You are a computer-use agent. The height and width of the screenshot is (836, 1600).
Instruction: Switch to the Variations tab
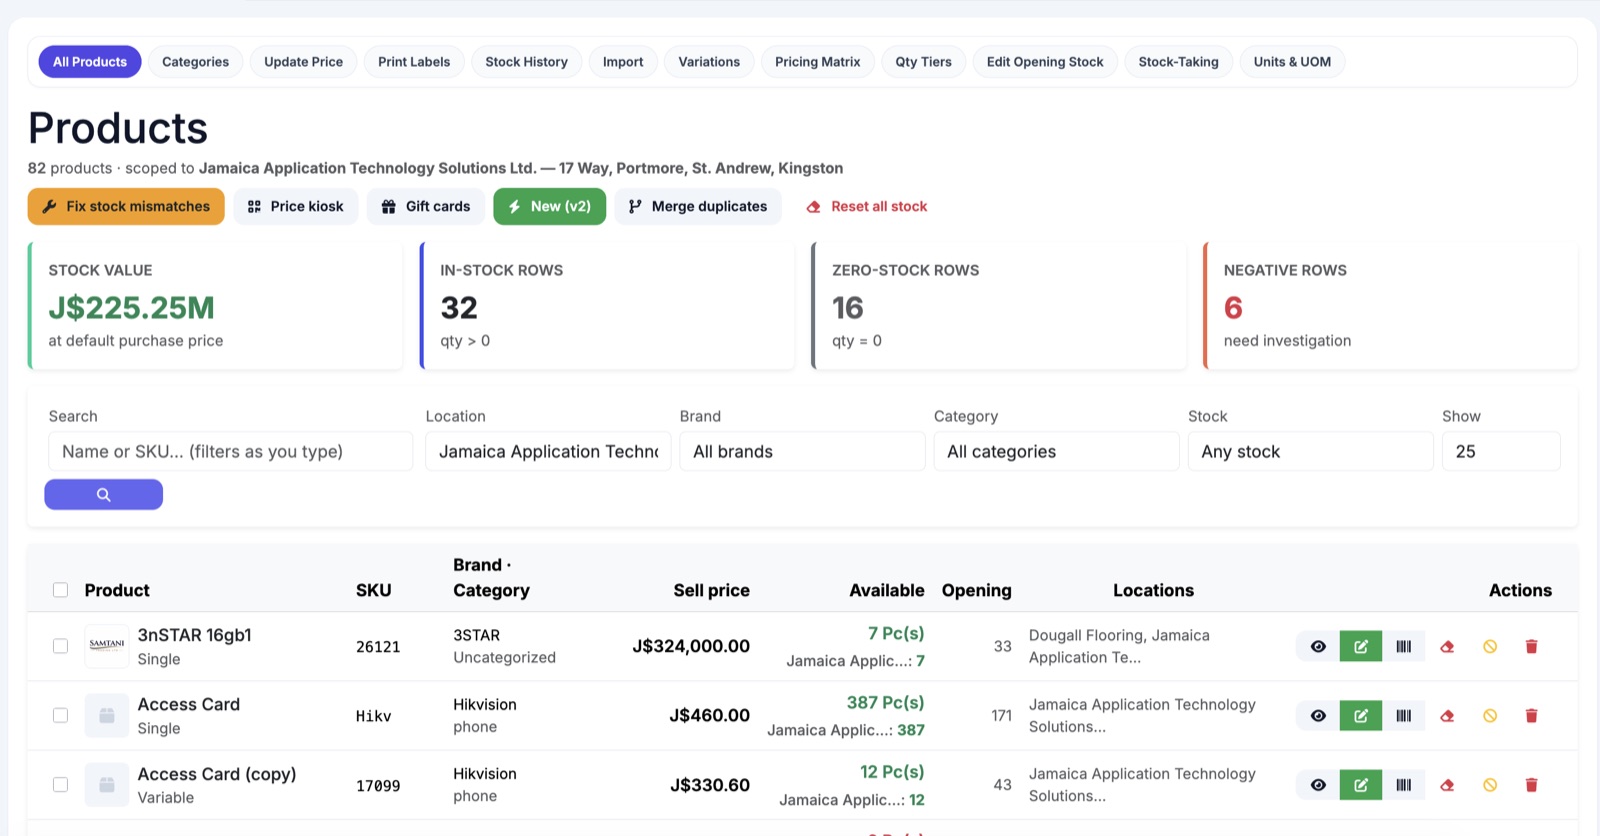coord(709,62)
